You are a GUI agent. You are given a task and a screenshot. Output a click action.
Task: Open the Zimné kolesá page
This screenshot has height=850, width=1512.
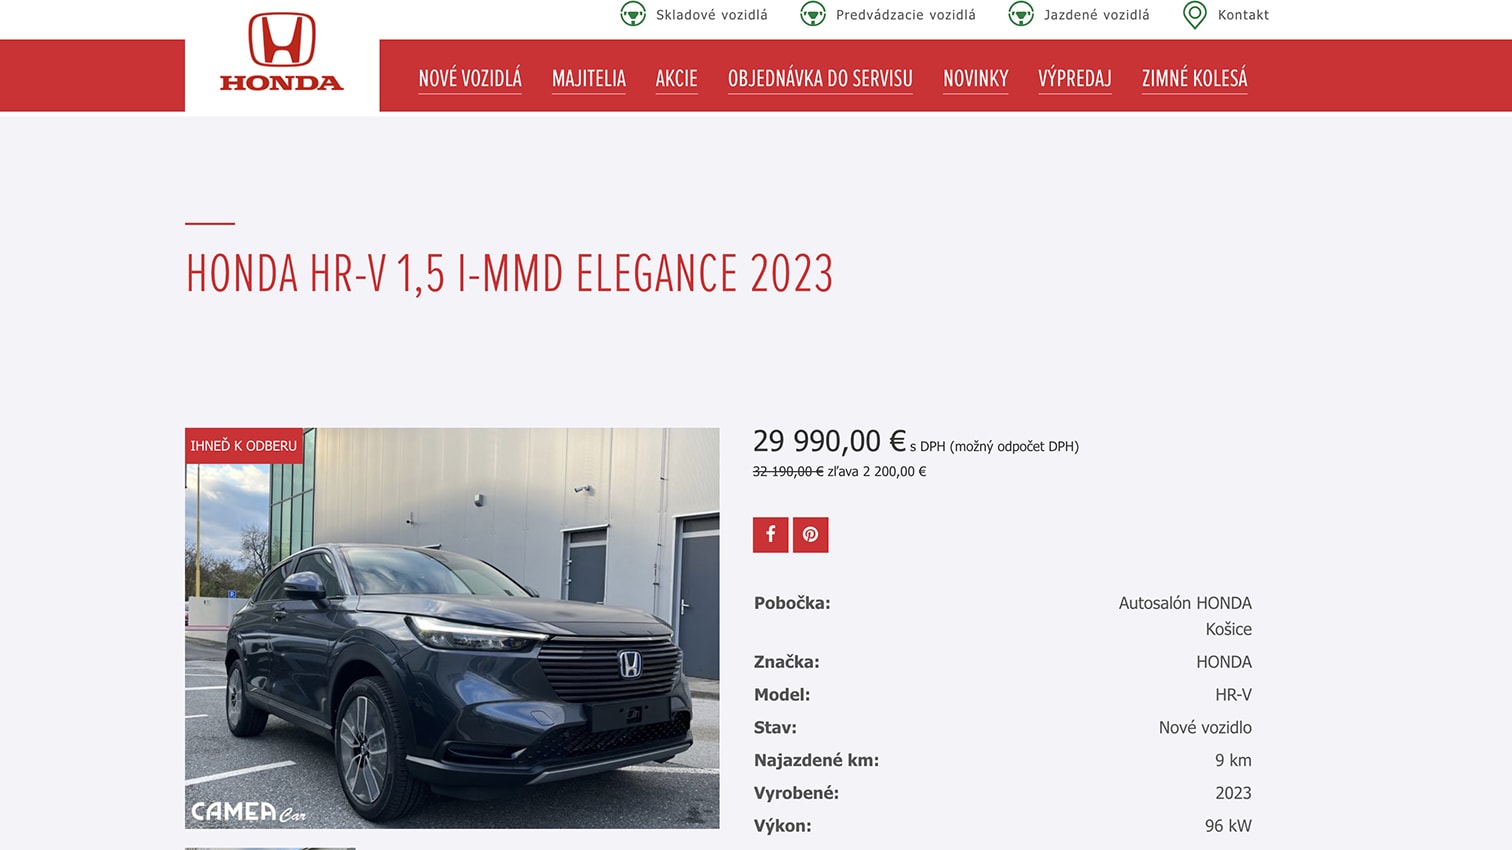(1195, 78)
